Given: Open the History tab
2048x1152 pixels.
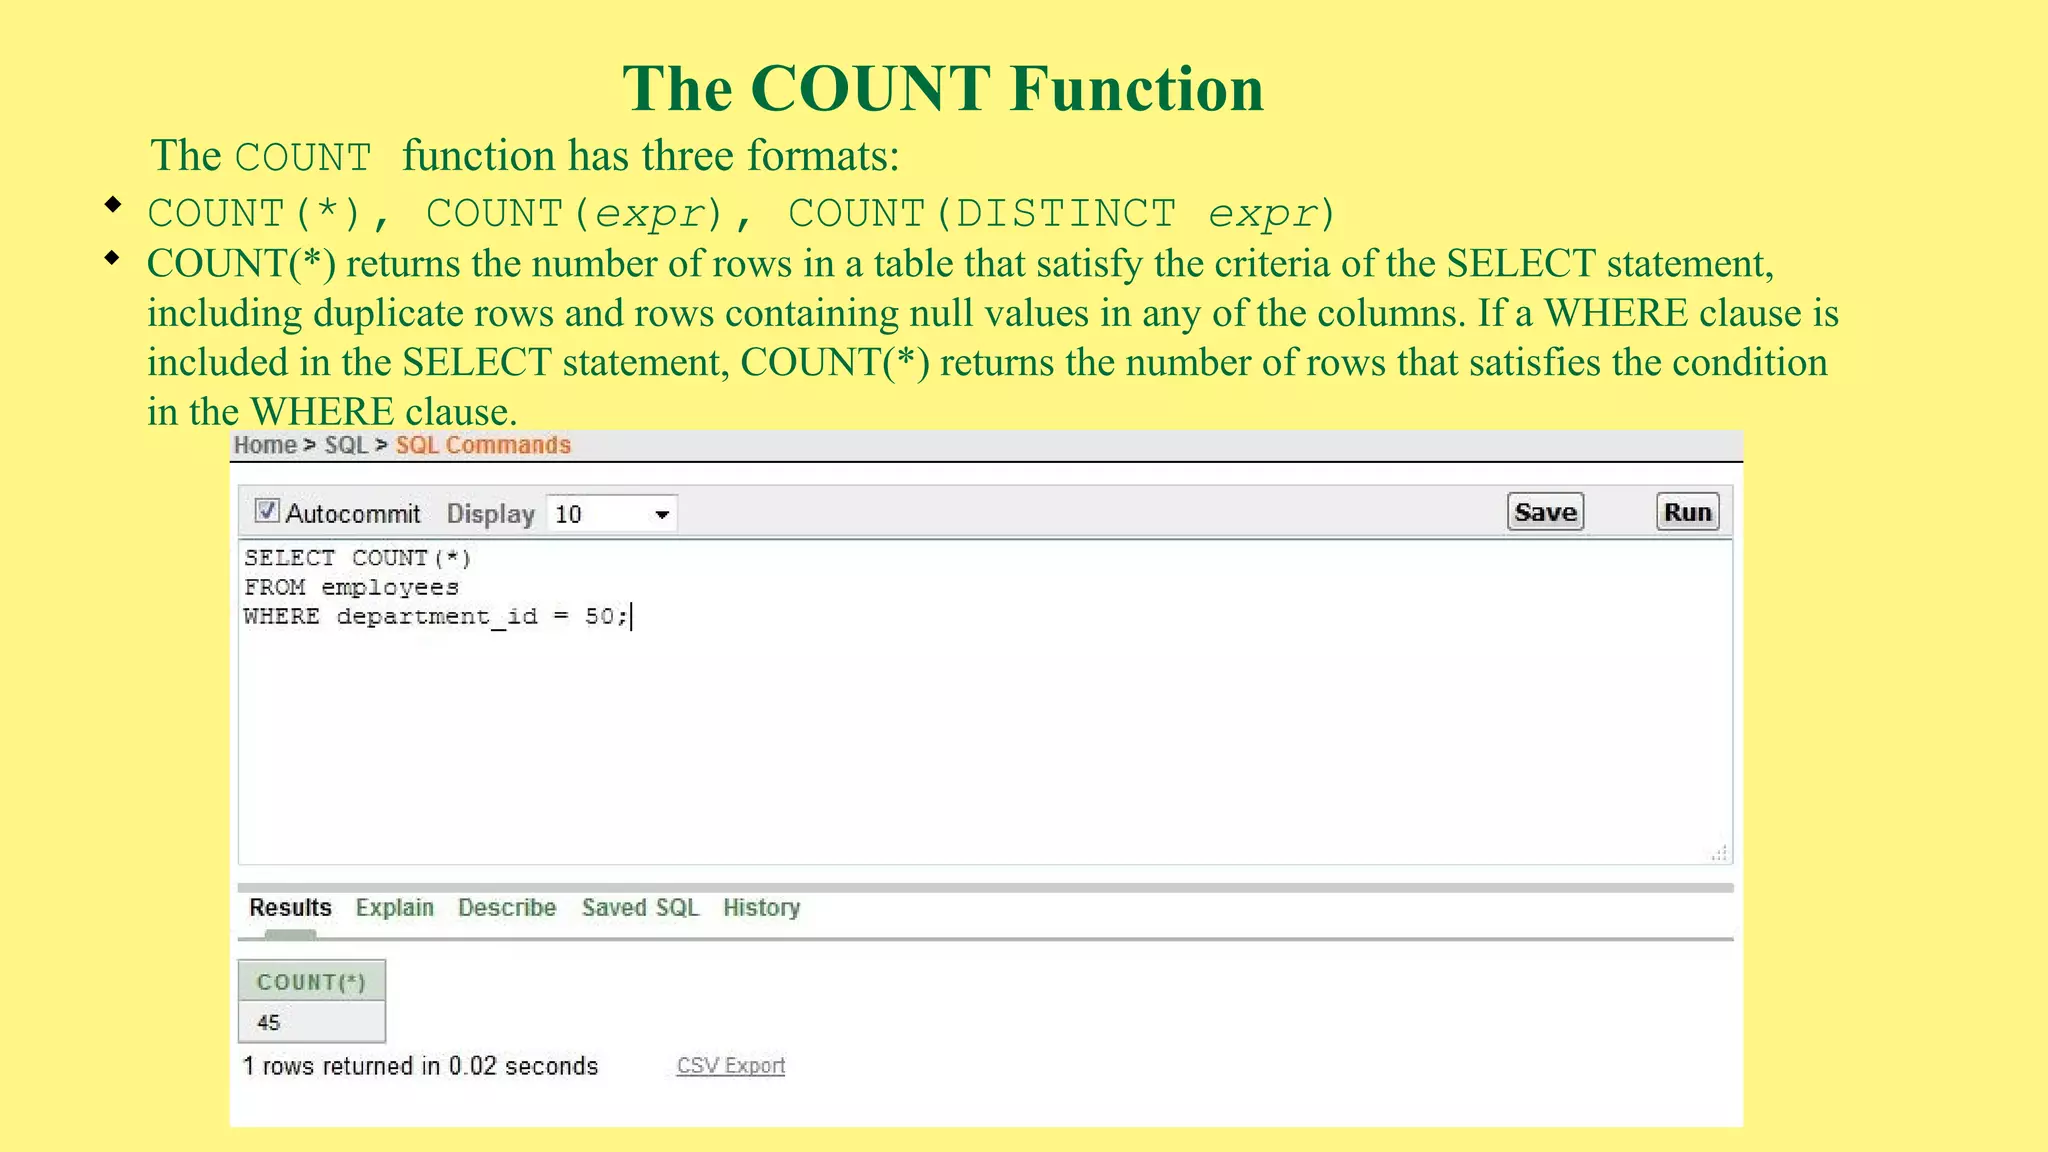Looking at the screenshot, I should point(762,908).
